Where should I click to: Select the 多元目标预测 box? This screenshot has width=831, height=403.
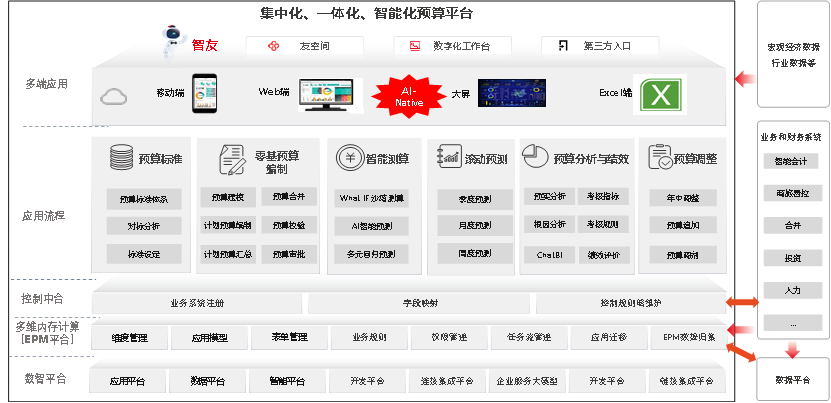372,254
